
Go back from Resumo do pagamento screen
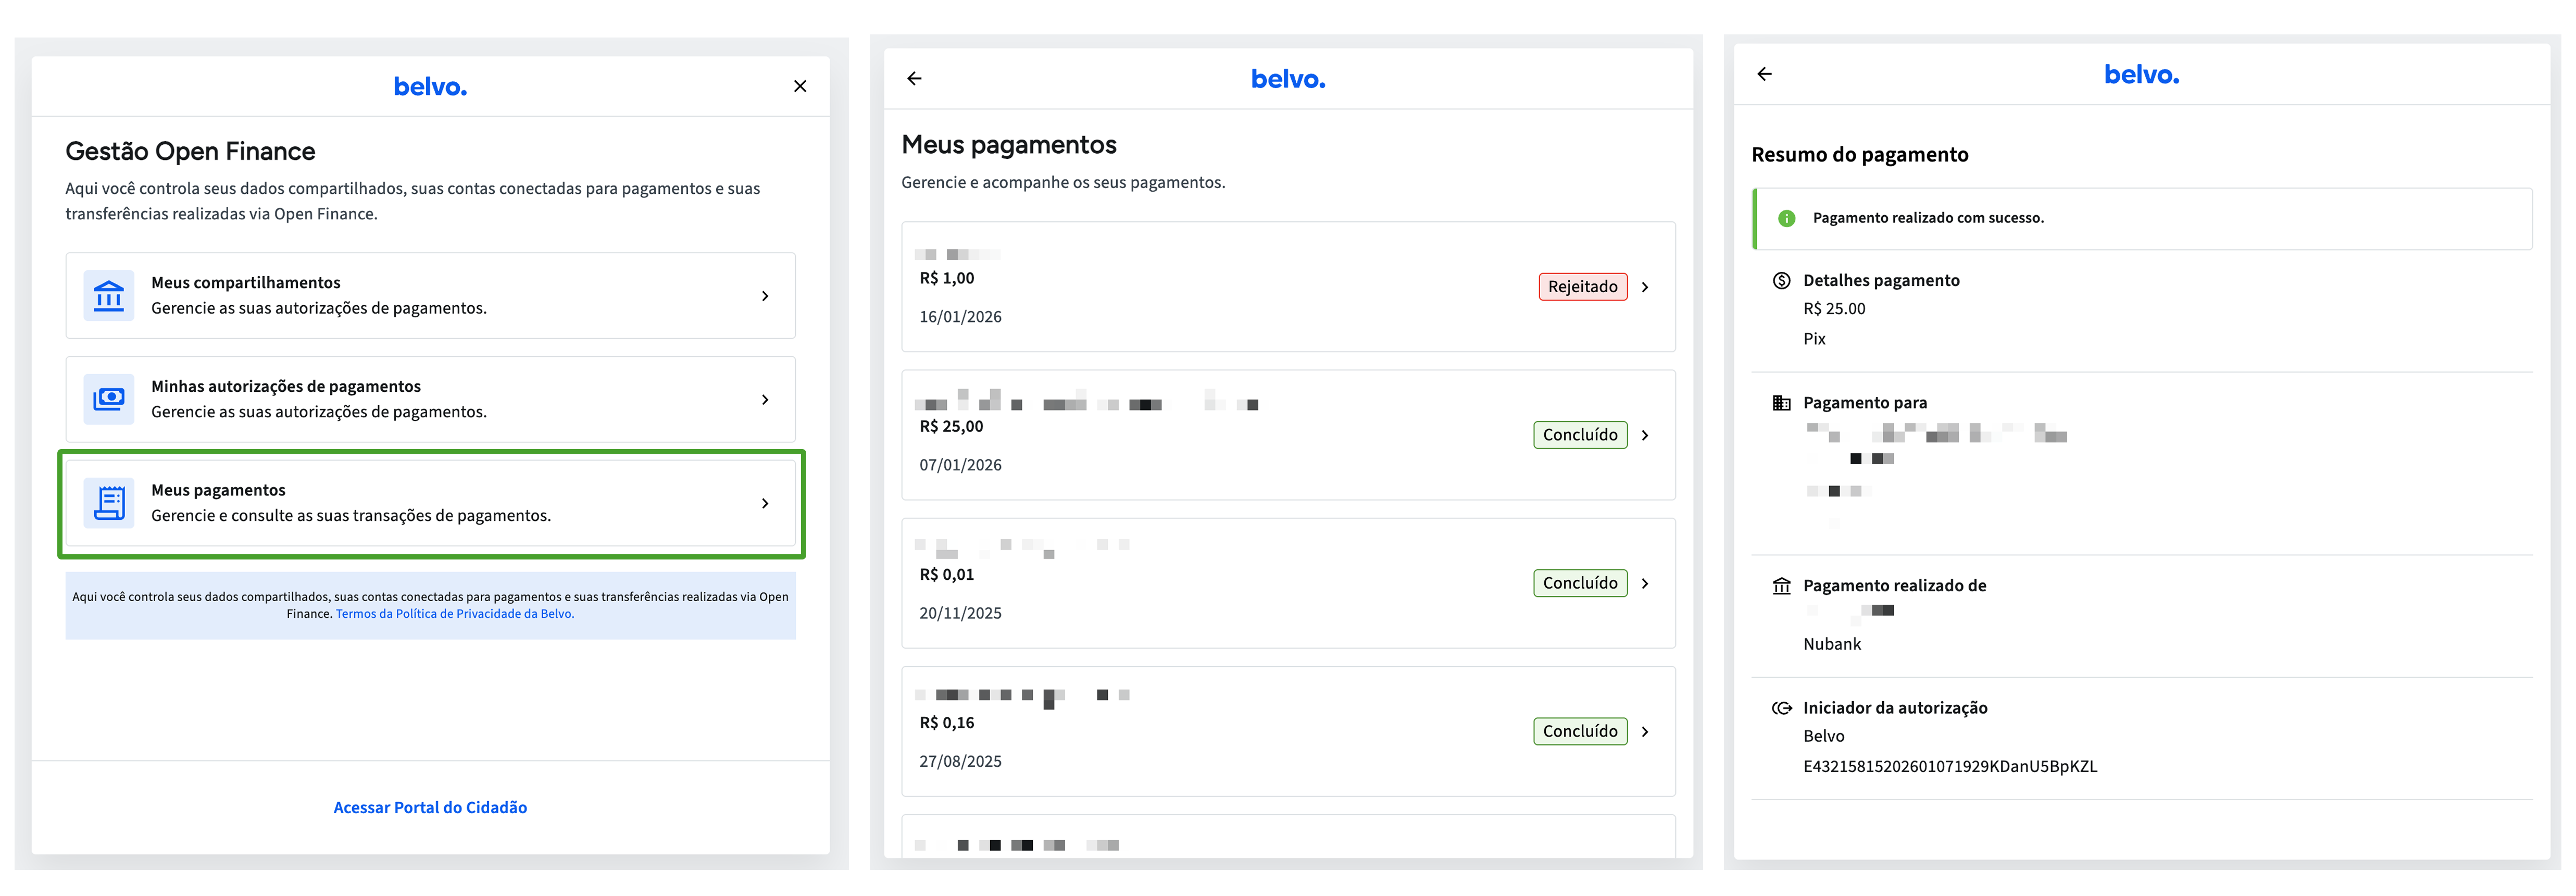point(1765,75)
